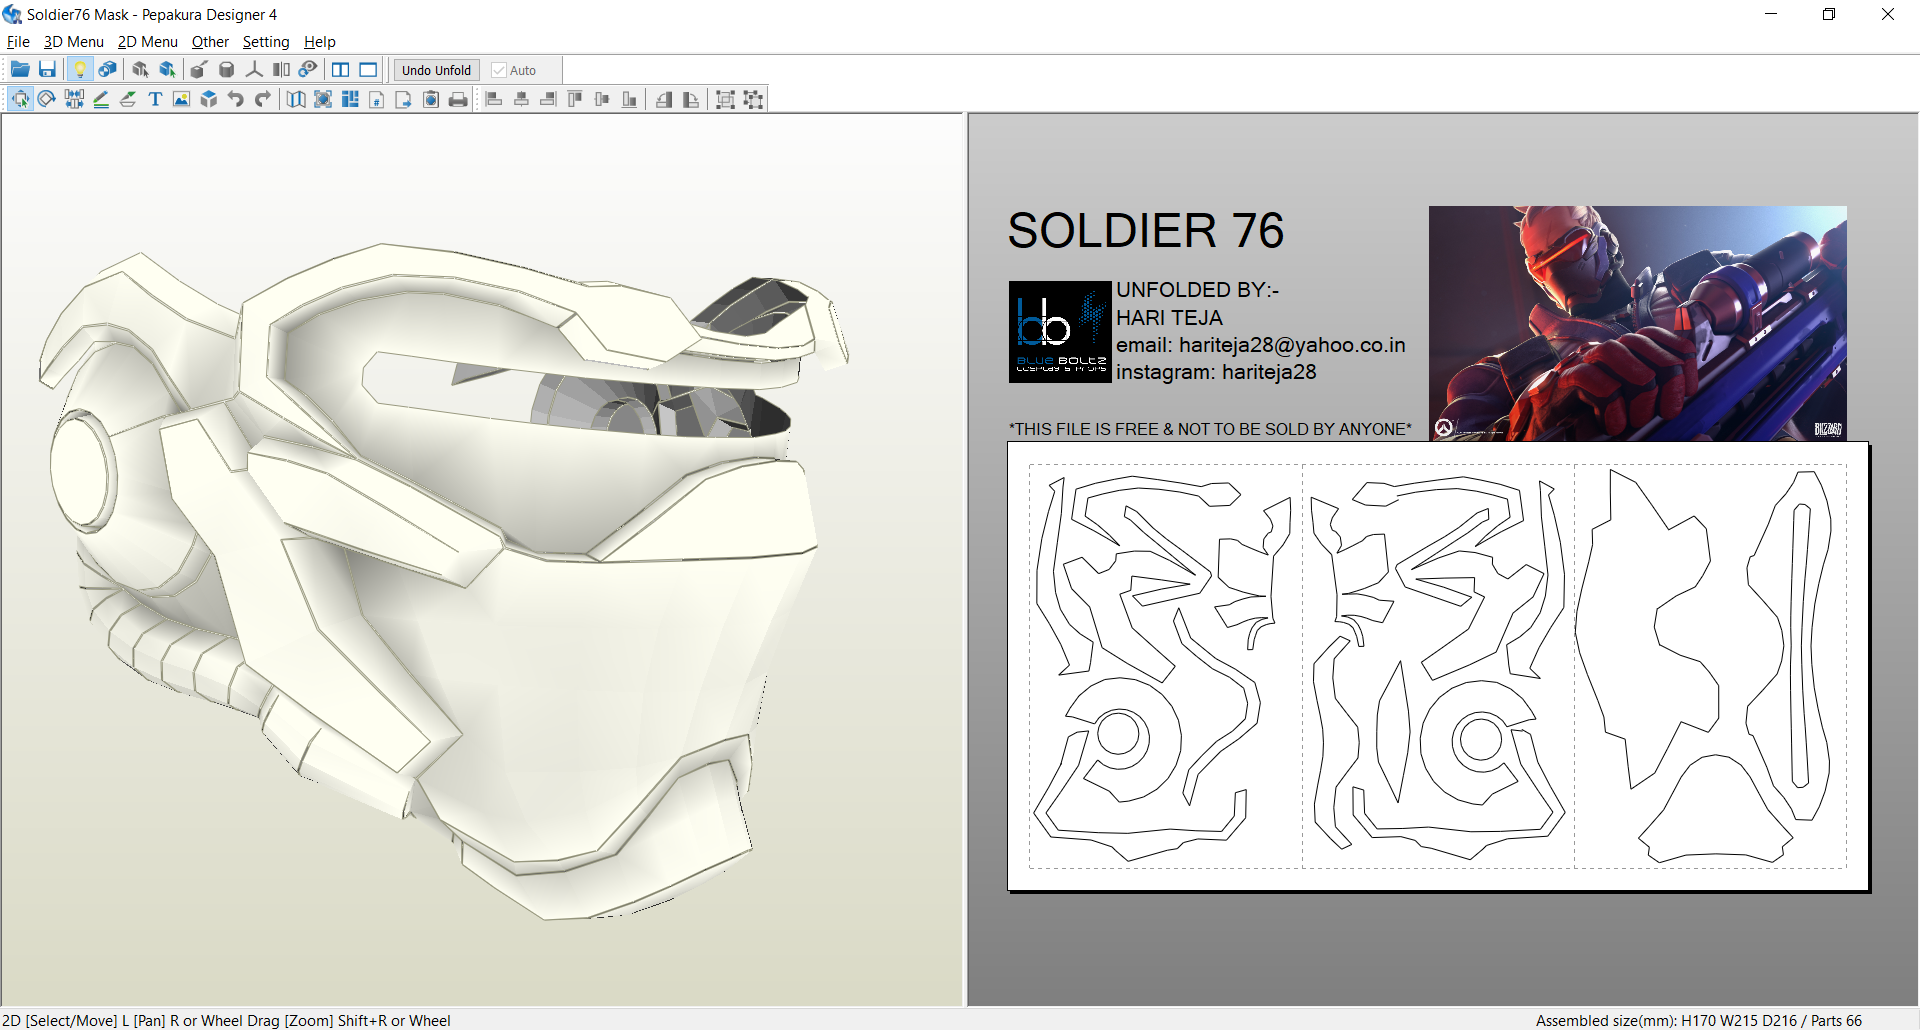Click the Blue Boltz logo image
1920x1030 pixels.
pyautogui.click(x=1060, y=332)
